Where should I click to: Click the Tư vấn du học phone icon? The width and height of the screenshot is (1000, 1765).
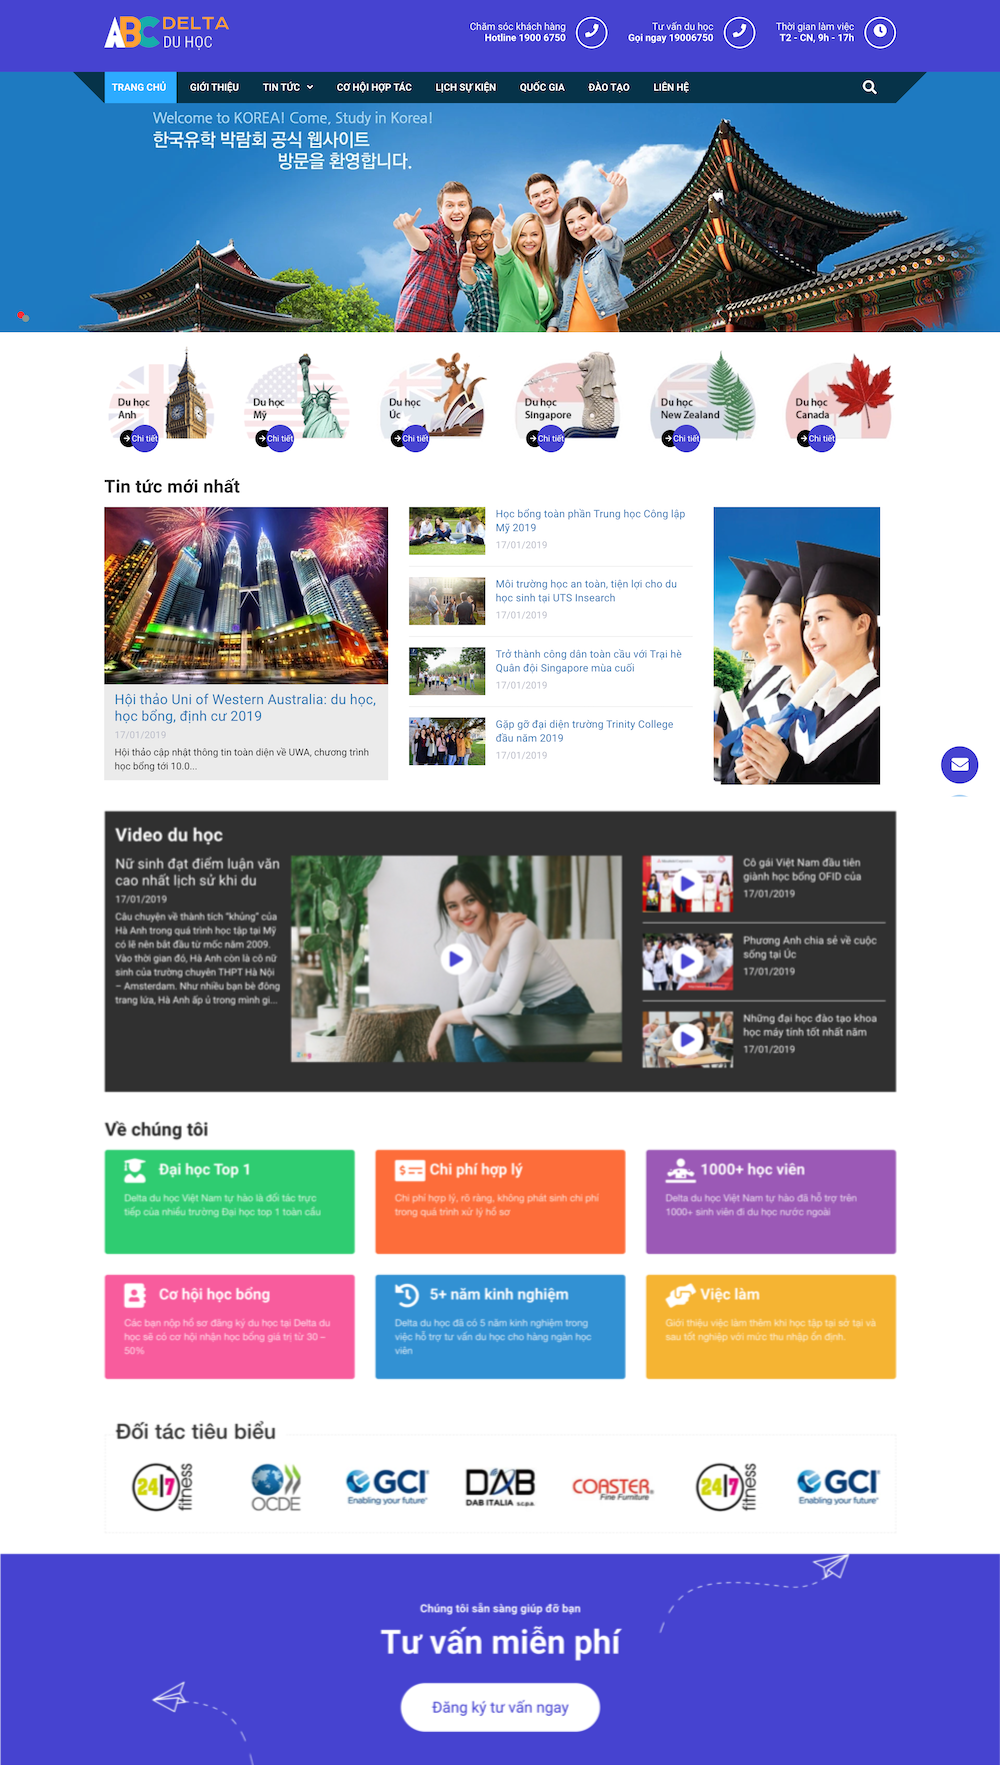click(740, 32)
